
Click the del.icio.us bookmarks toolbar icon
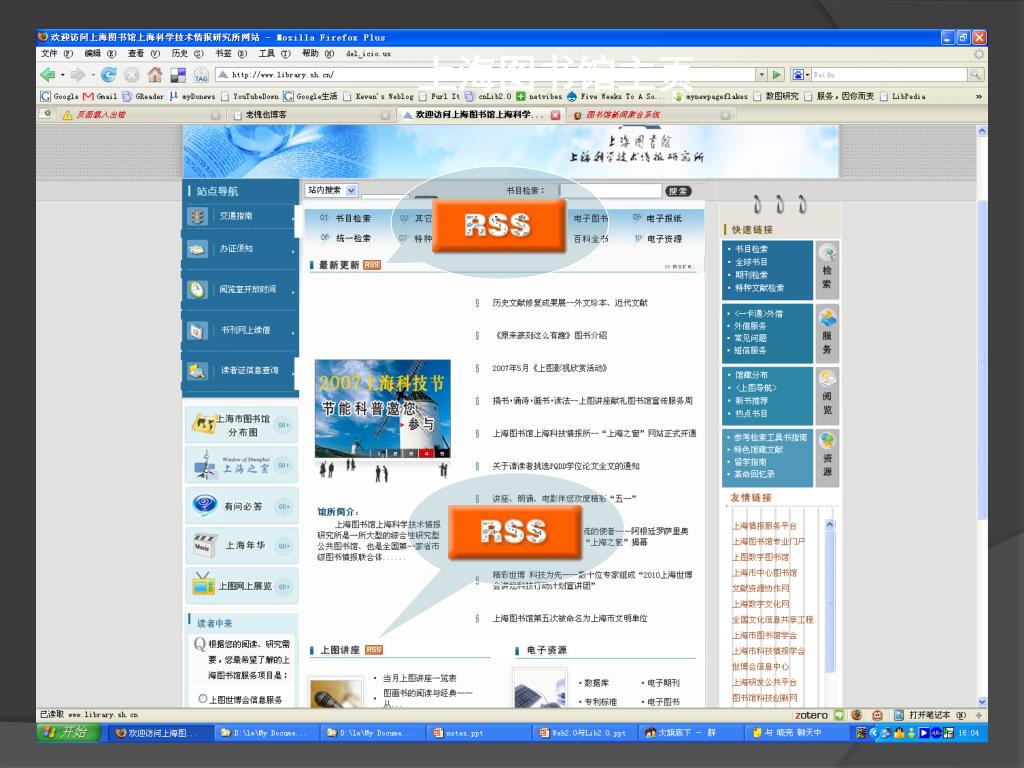tap(178, 76)
